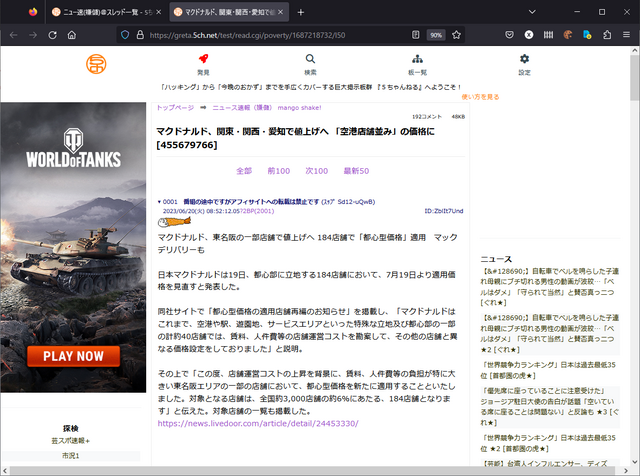Expand the list all tabs chevron
This screenshot has width=640, height=476.
(x=532, y=12)
